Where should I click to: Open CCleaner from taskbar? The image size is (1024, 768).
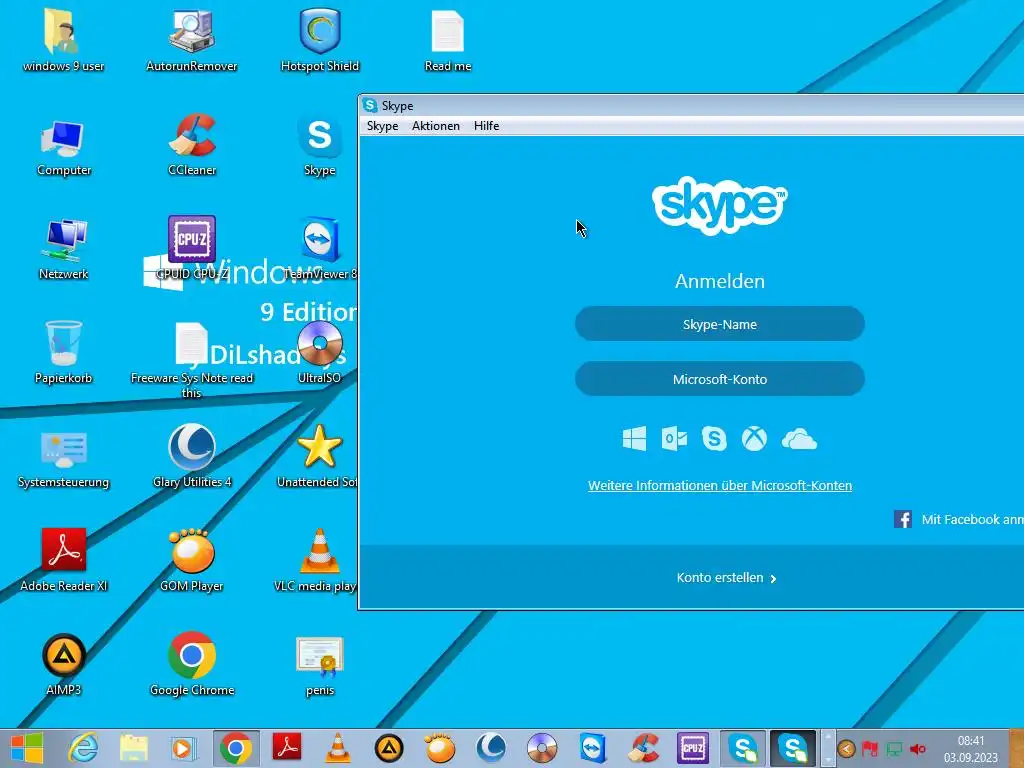tap(644, 748)
